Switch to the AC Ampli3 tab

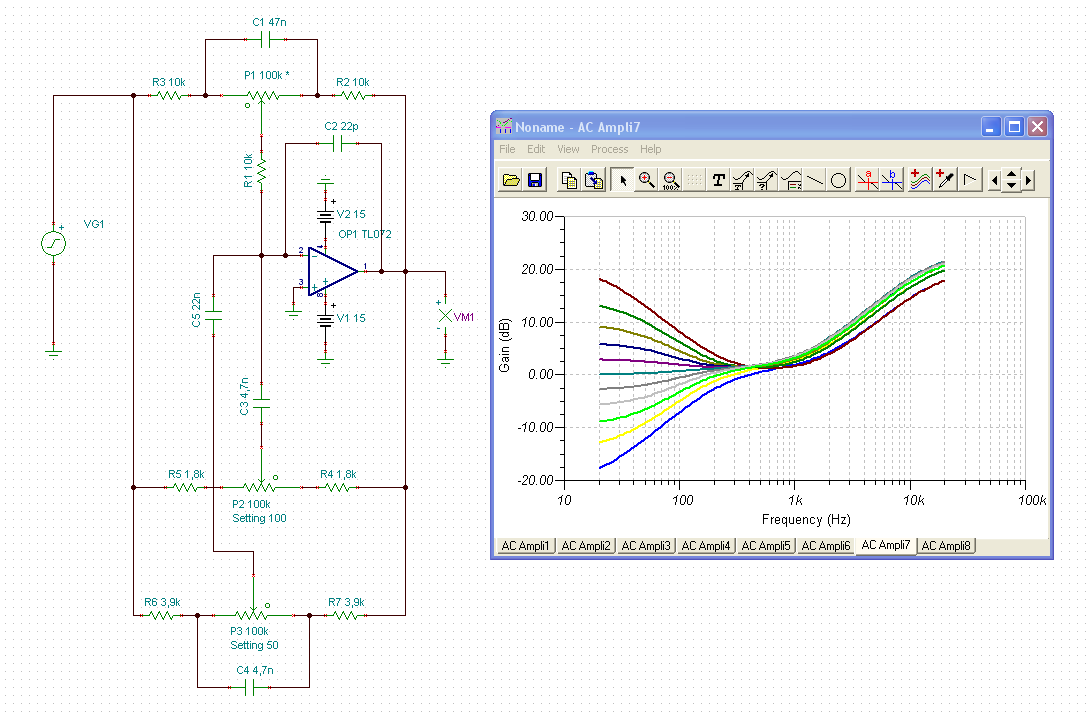pyautogui.click(x=646, y=546)
